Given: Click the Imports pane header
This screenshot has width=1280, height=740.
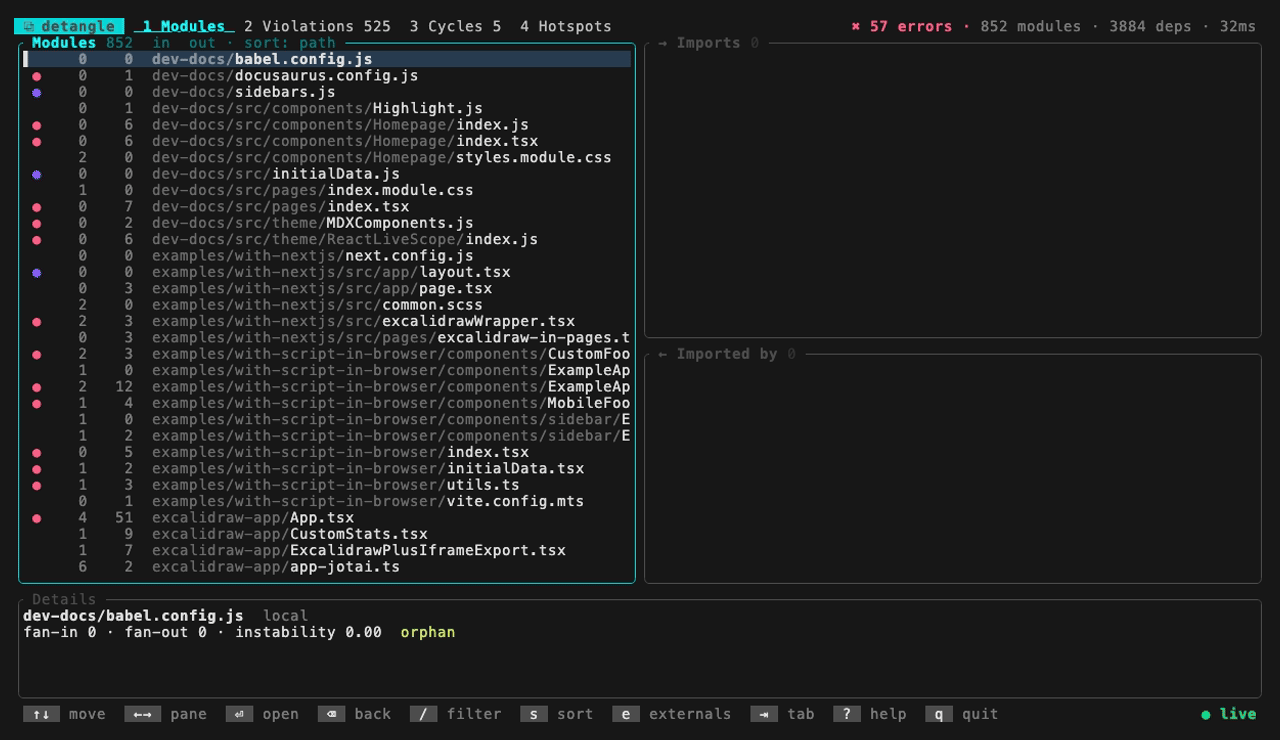Looking at the screenshot, I should click(709, 43).
